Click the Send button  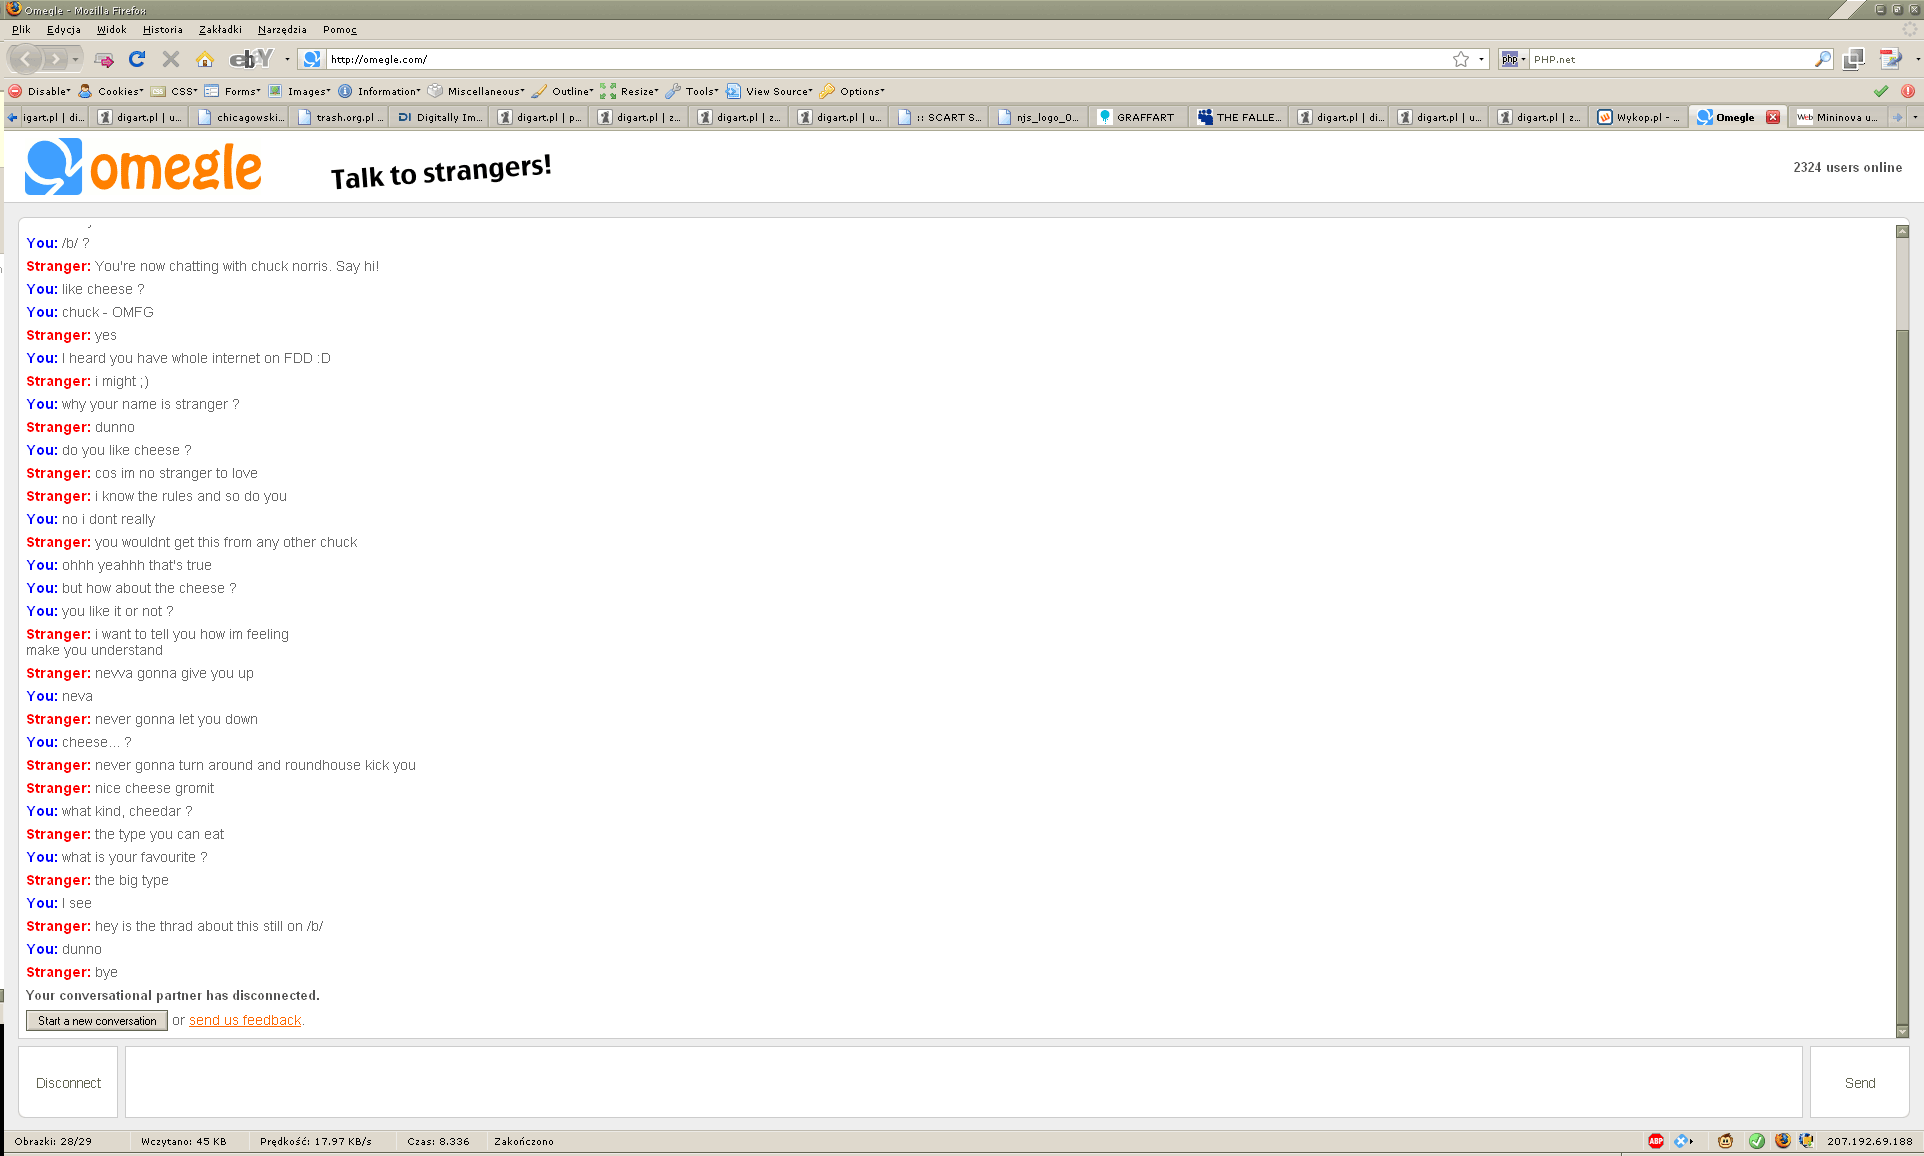point(1860,1083)
